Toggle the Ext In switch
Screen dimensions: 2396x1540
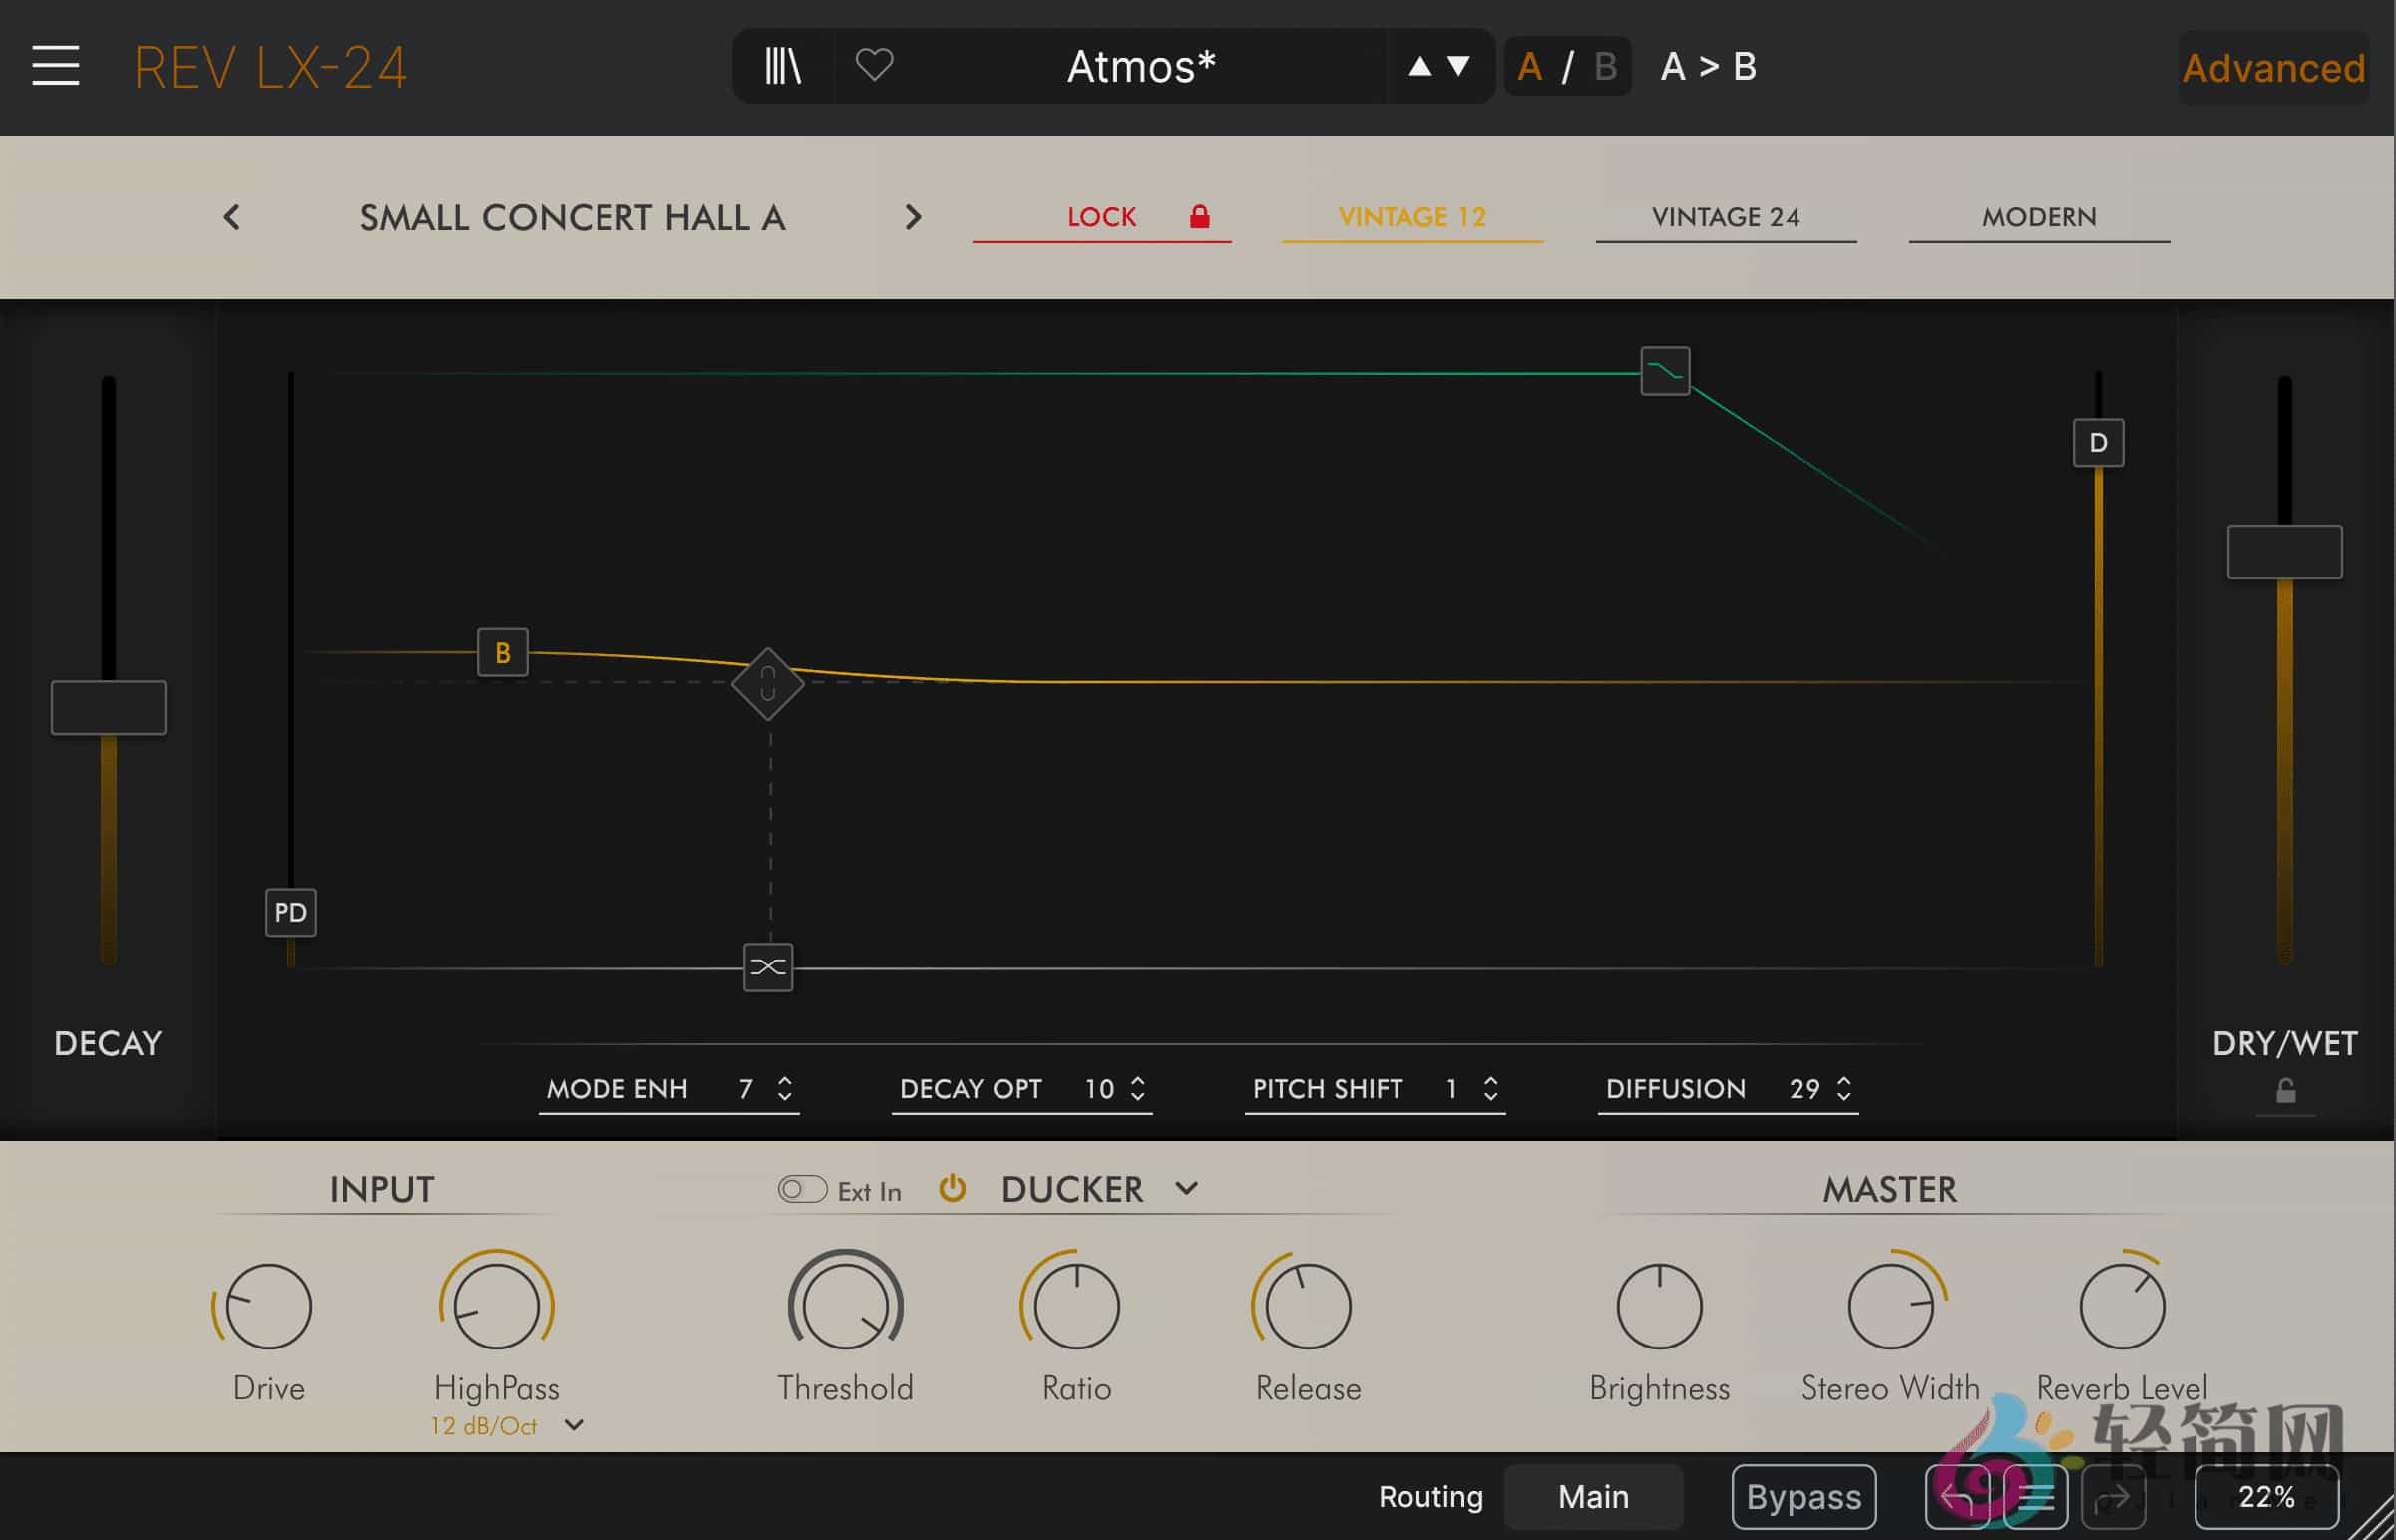pyautogui.click(x=801, y=1189)
